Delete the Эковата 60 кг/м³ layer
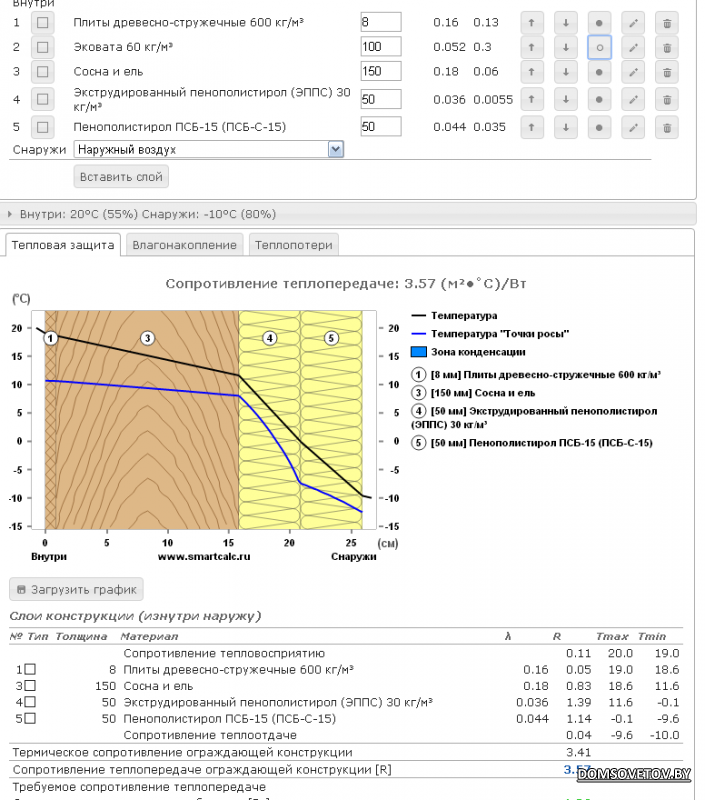705x800 pixels. click(667, 47)
